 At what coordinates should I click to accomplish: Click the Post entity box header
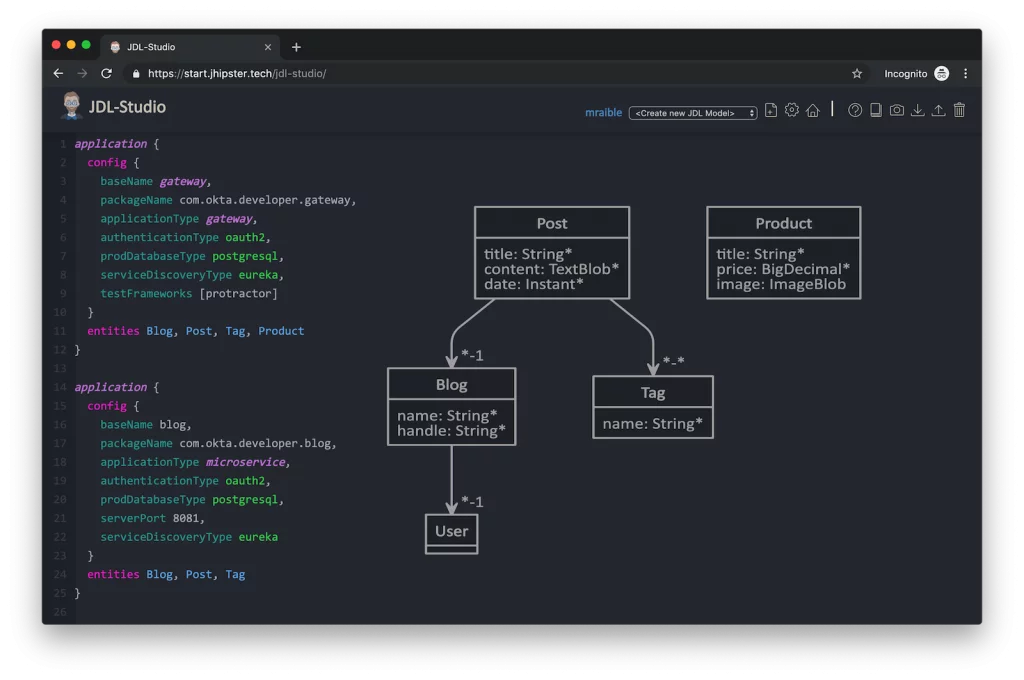tap(552, 223)
